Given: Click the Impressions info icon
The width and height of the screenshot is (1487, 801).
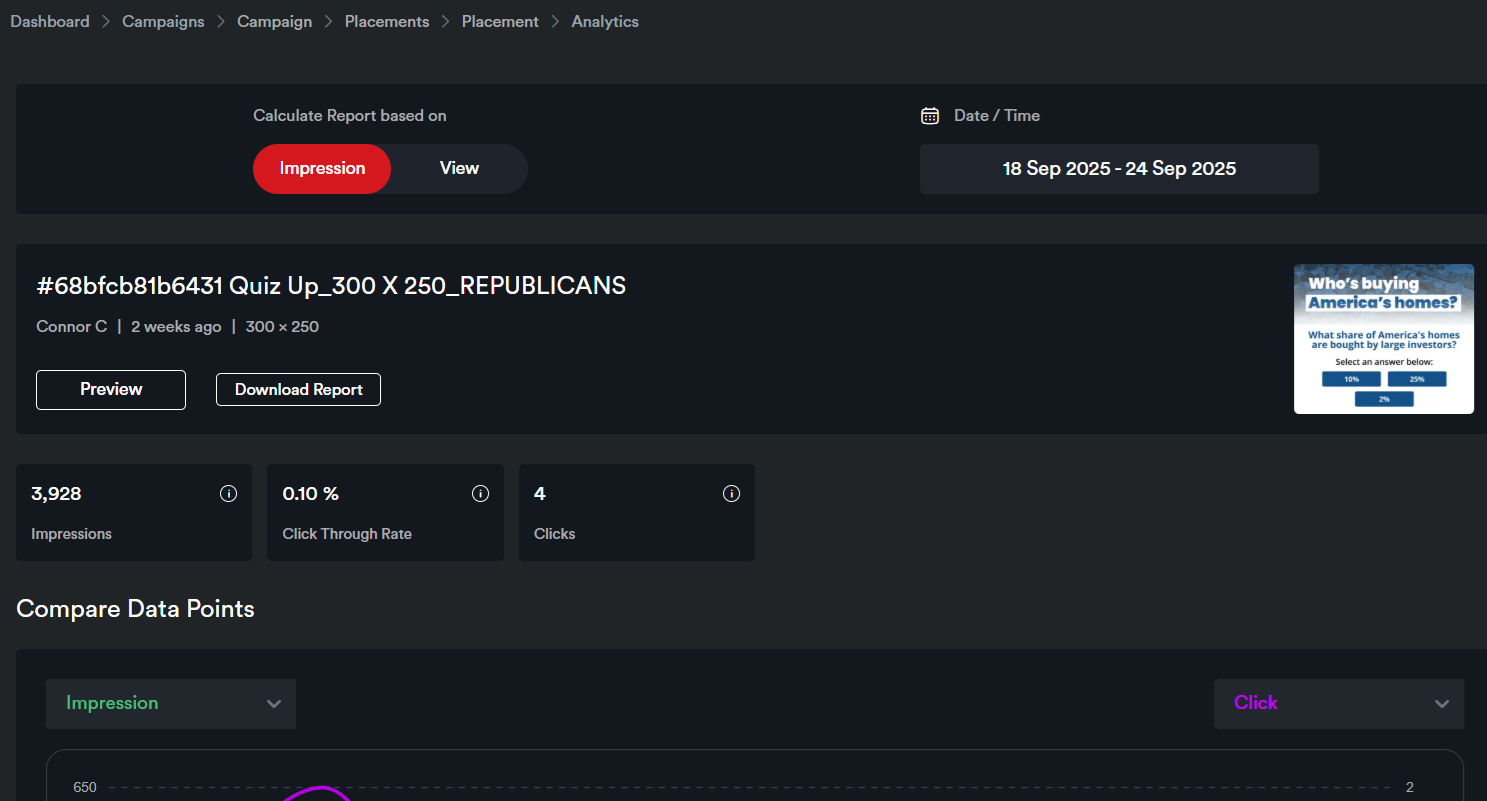Looking at the screenshot, I should coord(228,494).
